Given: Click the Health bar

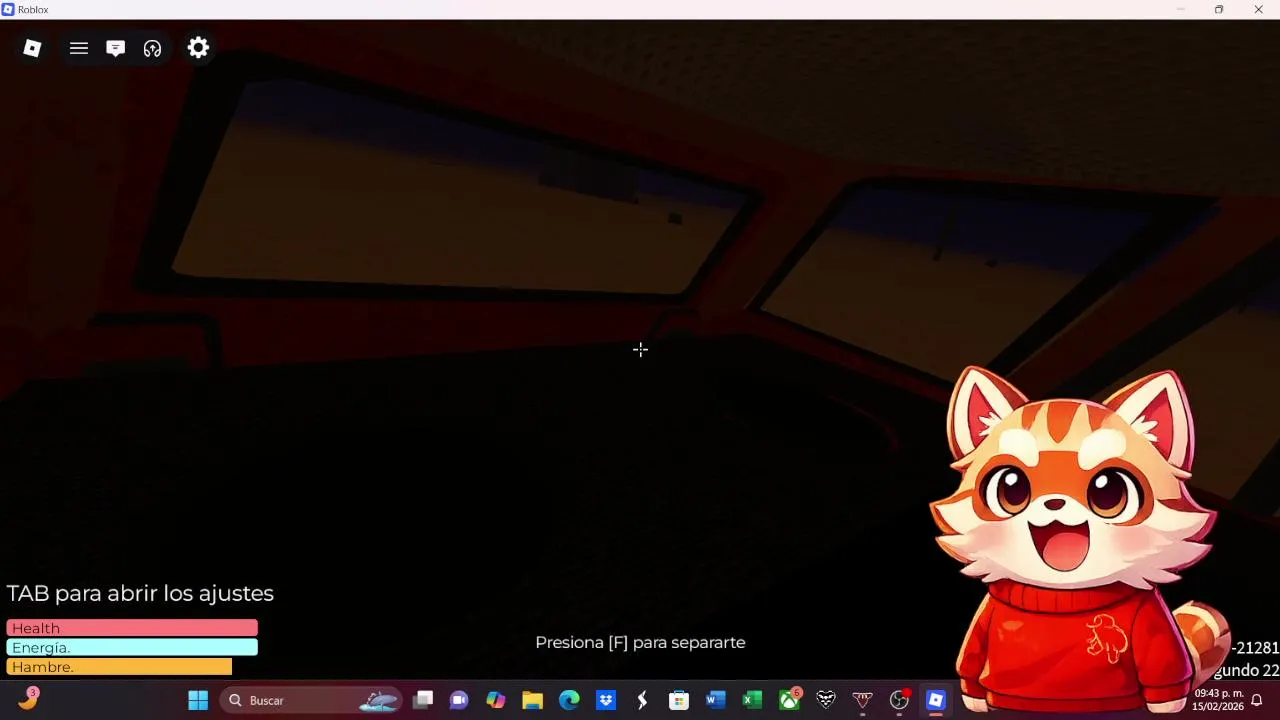Looking at the screenshot, I should tap(132, 628).
